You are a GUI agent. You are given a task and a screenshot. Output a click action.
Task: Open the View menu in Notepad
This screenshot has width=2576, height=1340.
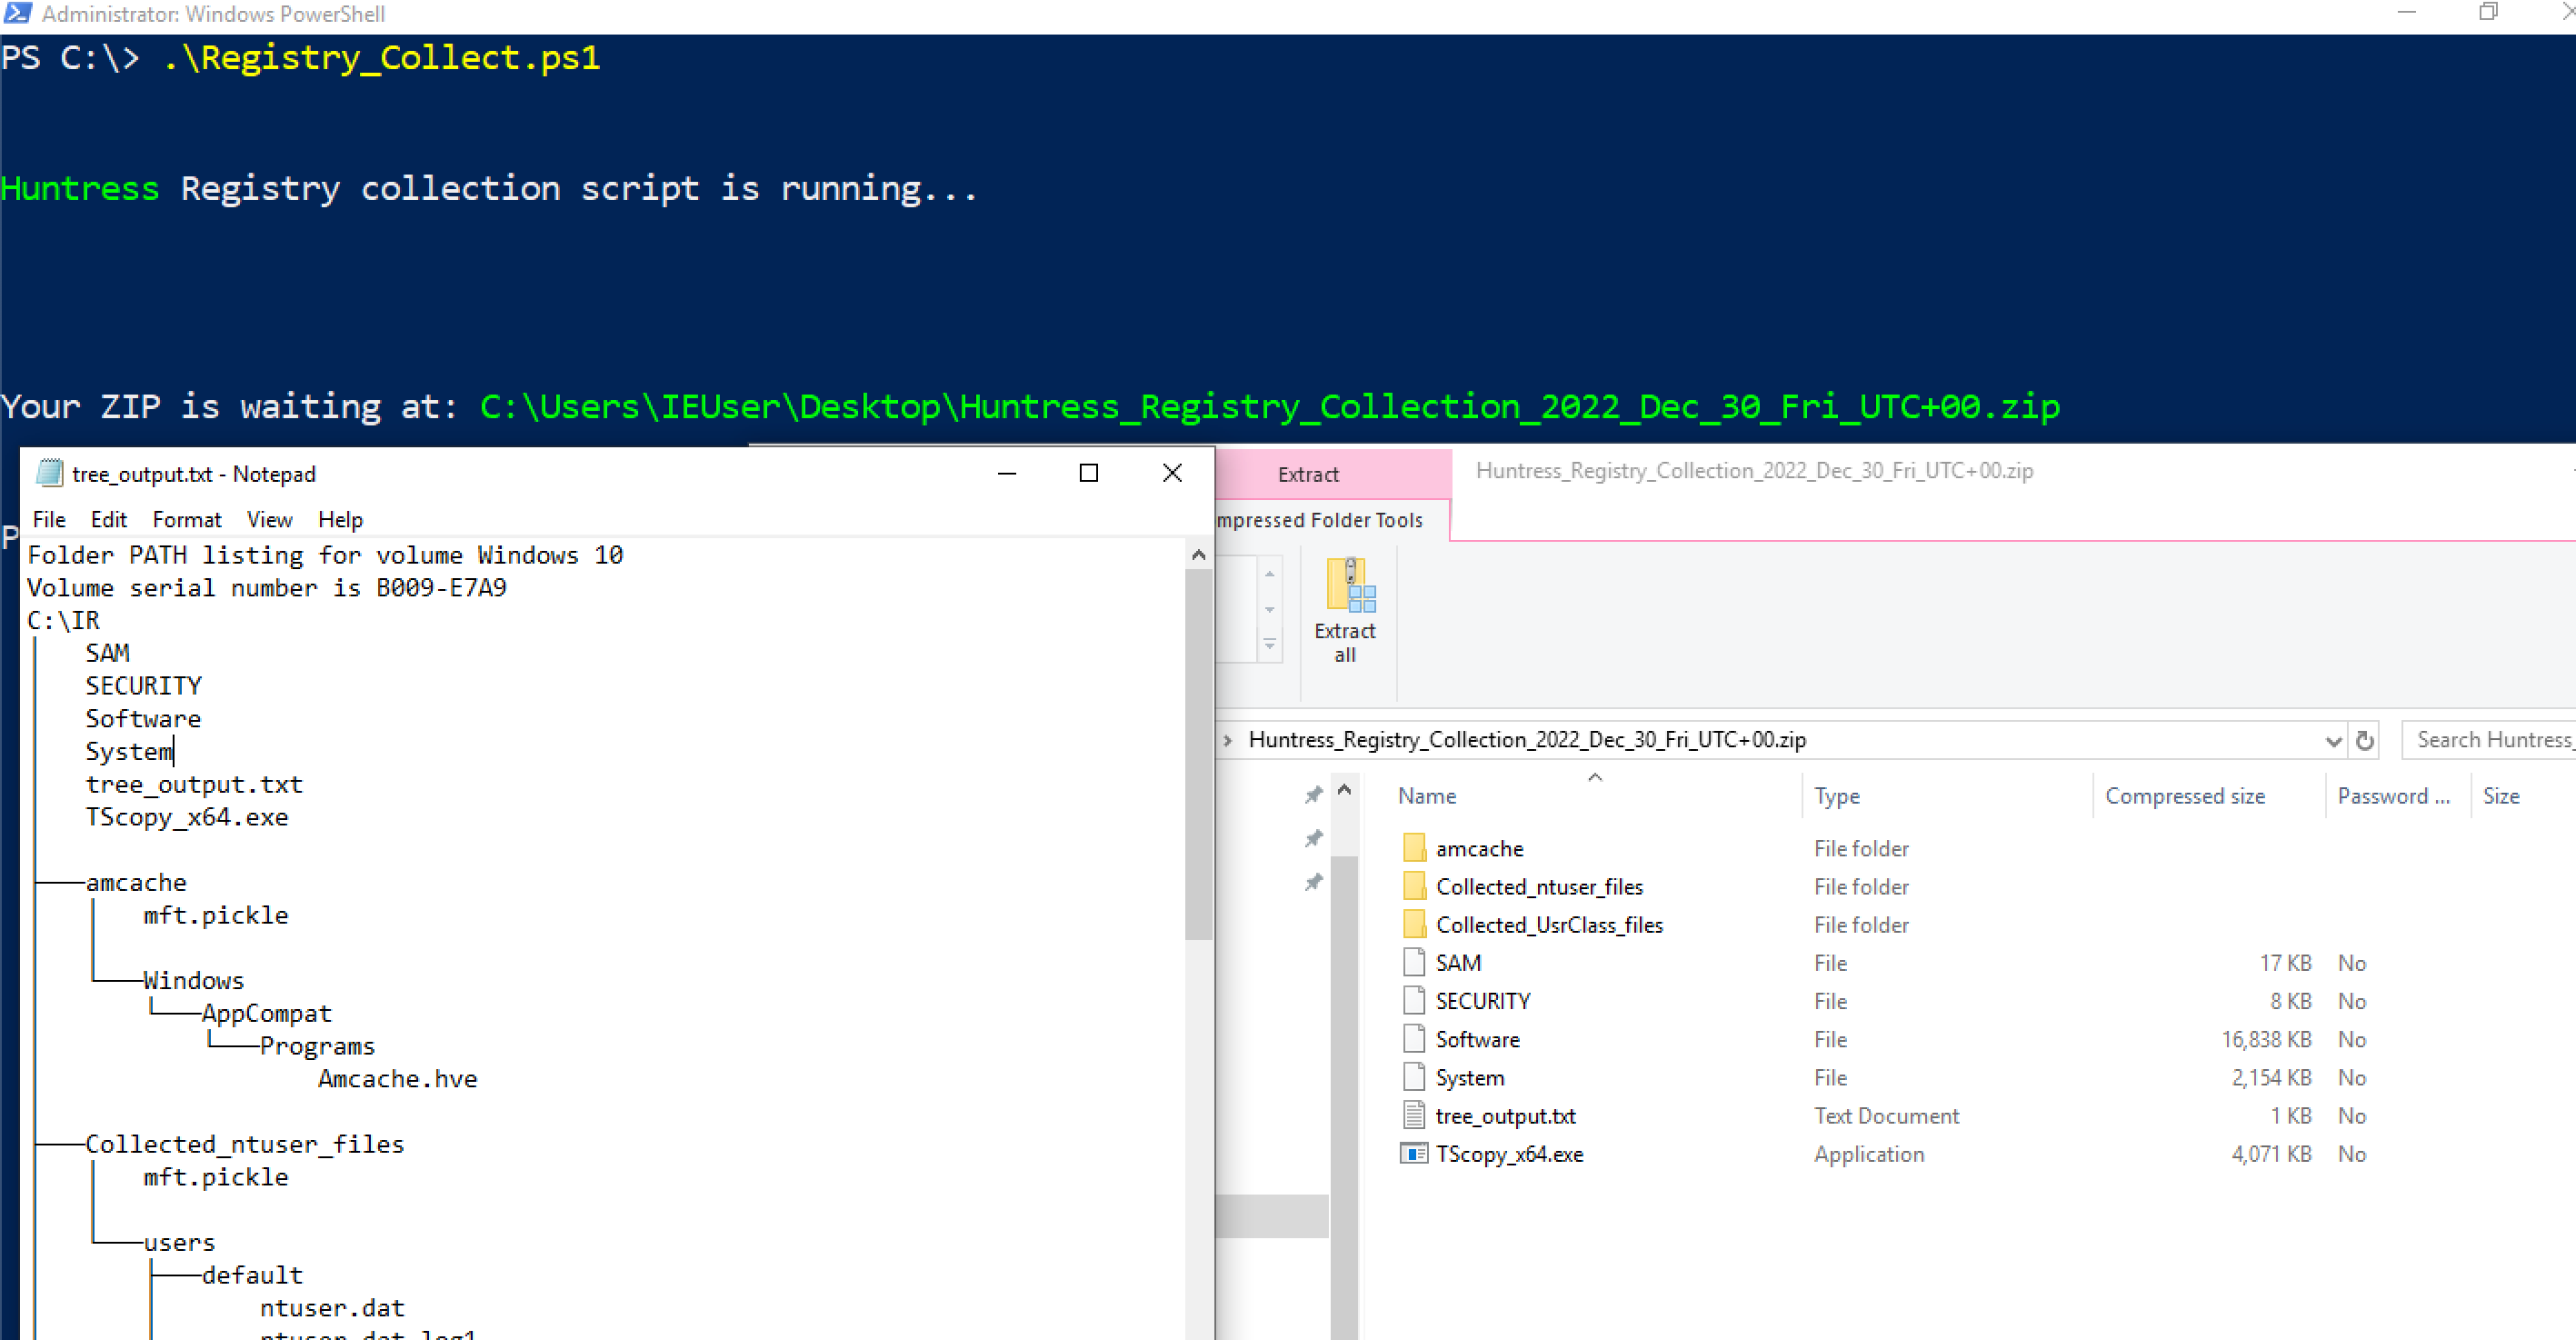pyautogui.click(x=269, y=520)
